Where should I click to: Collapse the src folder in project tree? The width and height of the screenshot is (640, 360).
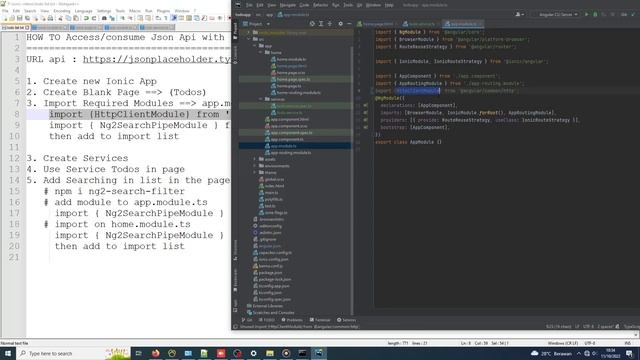(249, 39)
